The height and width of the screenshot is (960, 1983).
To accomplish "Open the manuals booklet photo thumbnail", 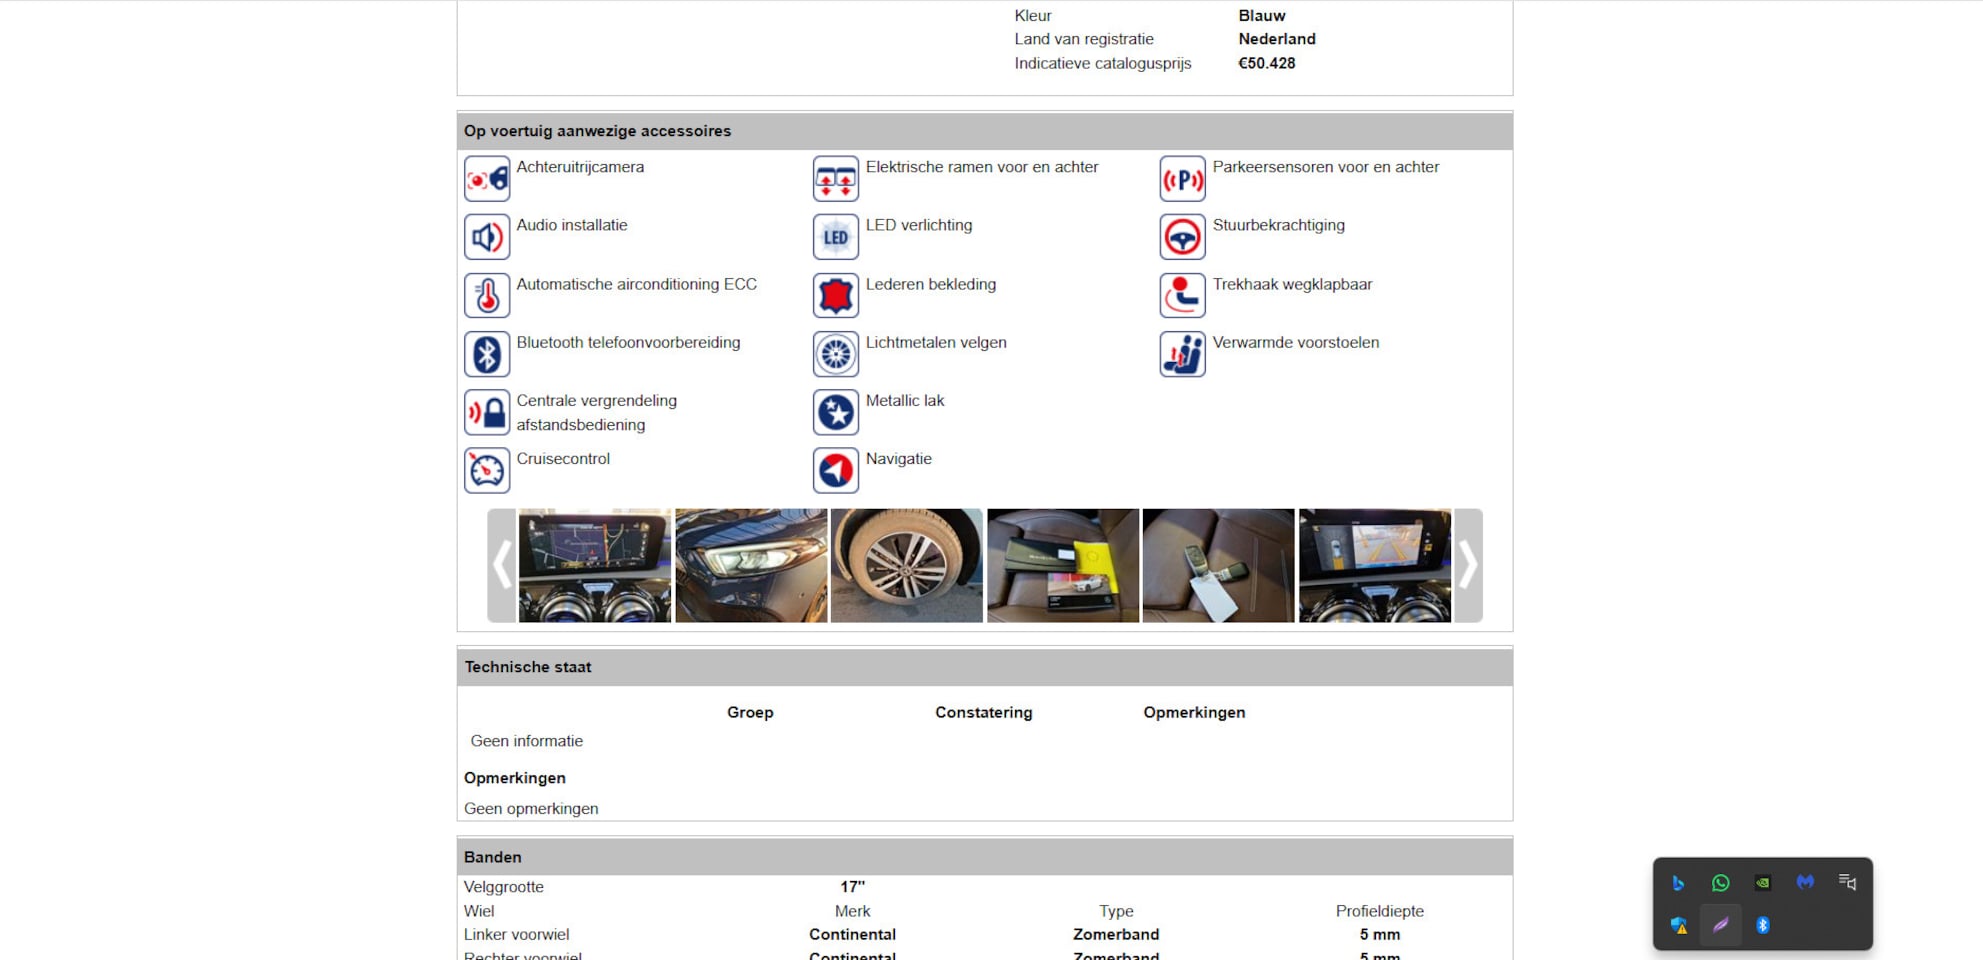I will pyautogui.click(x=1062, y=566).
